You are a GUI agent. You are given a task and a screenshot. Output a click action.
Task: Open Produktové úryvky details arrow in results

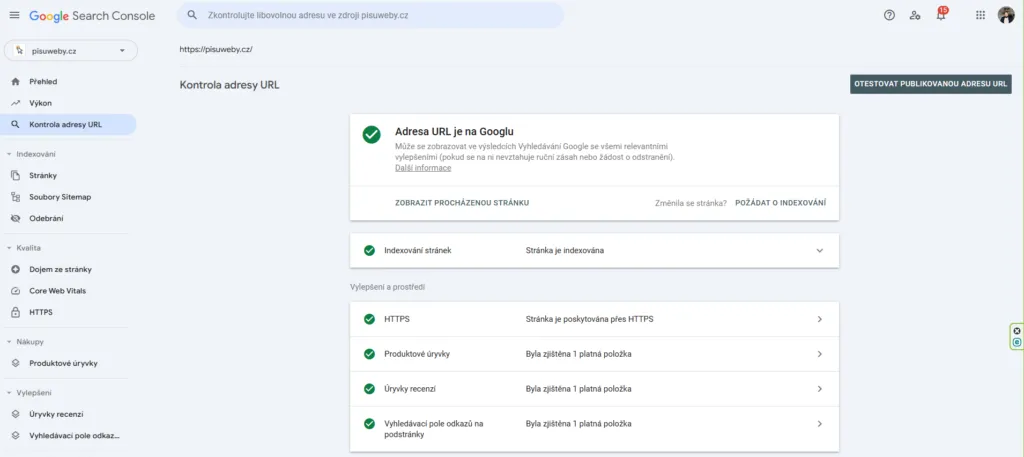click(x=820, y=354)
